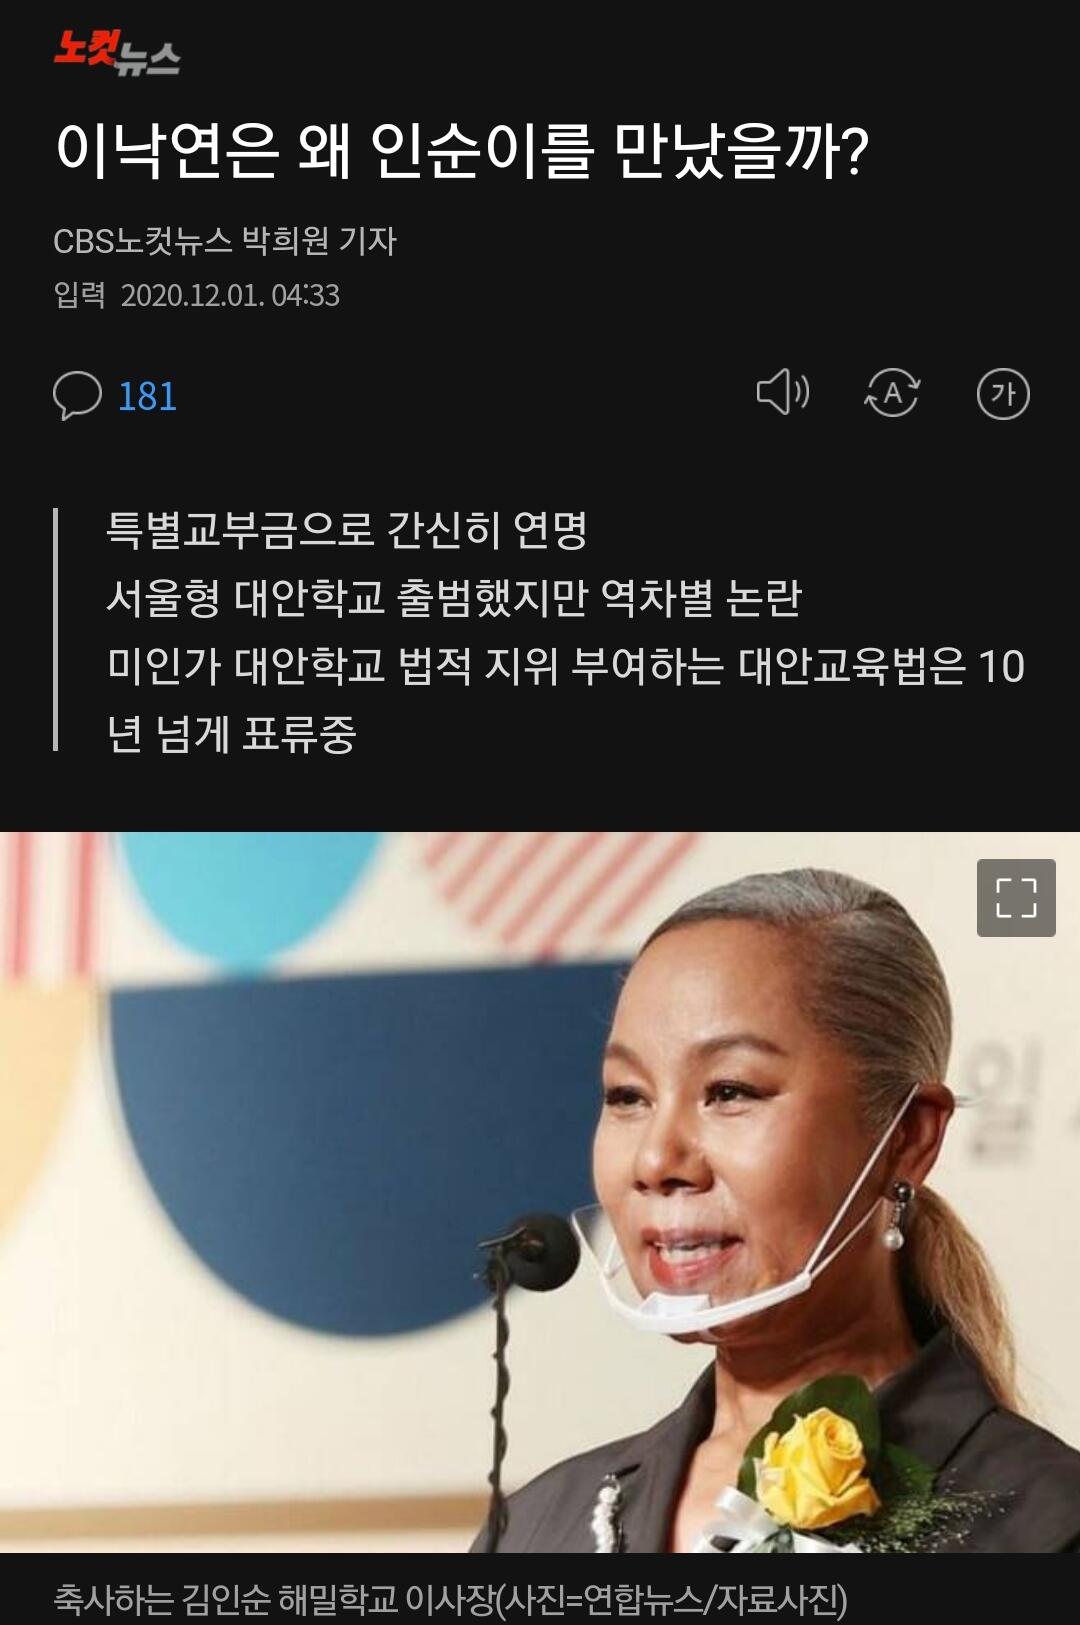
Task: Select summary line 특별교부금으로 간신히 연명
Action: click(x=347, y=530)
